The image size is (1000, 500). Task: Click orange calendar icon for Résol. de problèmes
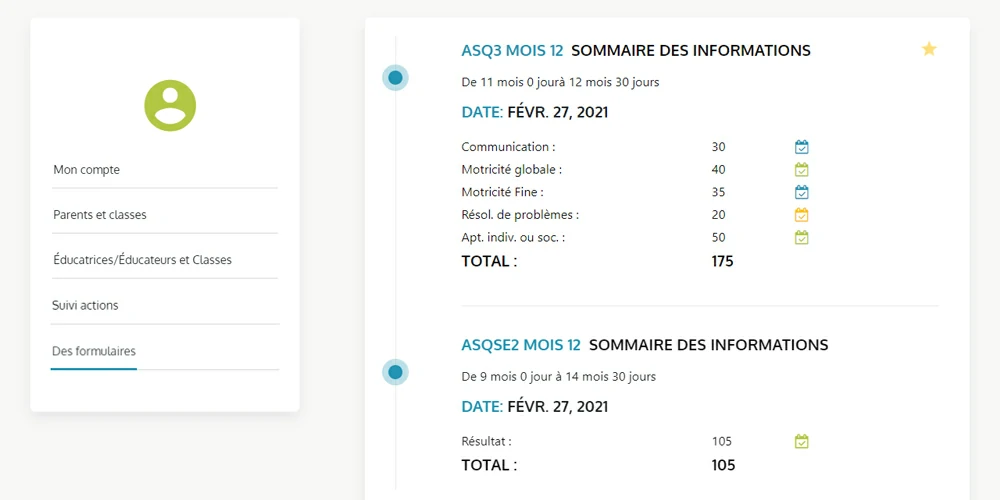coord(802,215)
